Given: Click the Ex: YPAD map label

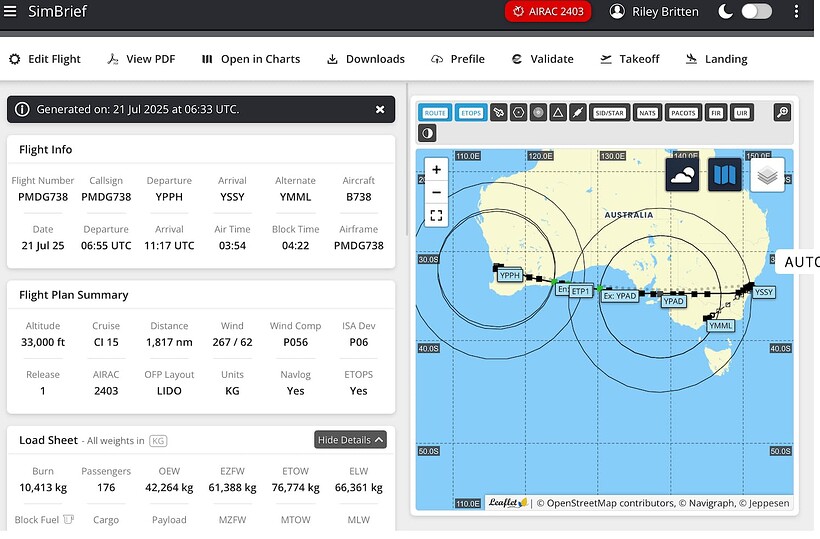Looking at the screenshot, I should 620,296.
